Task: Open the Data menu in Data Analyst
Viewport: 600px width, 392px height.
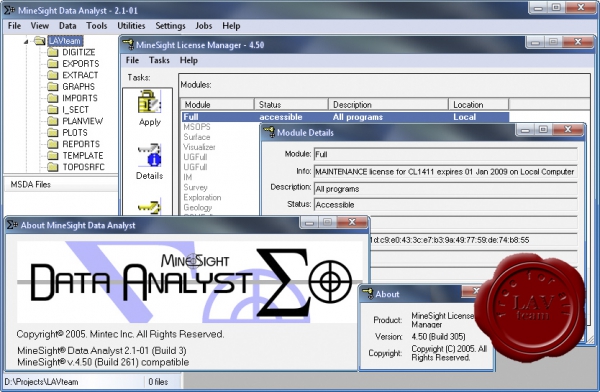Action: coord(67,26)
